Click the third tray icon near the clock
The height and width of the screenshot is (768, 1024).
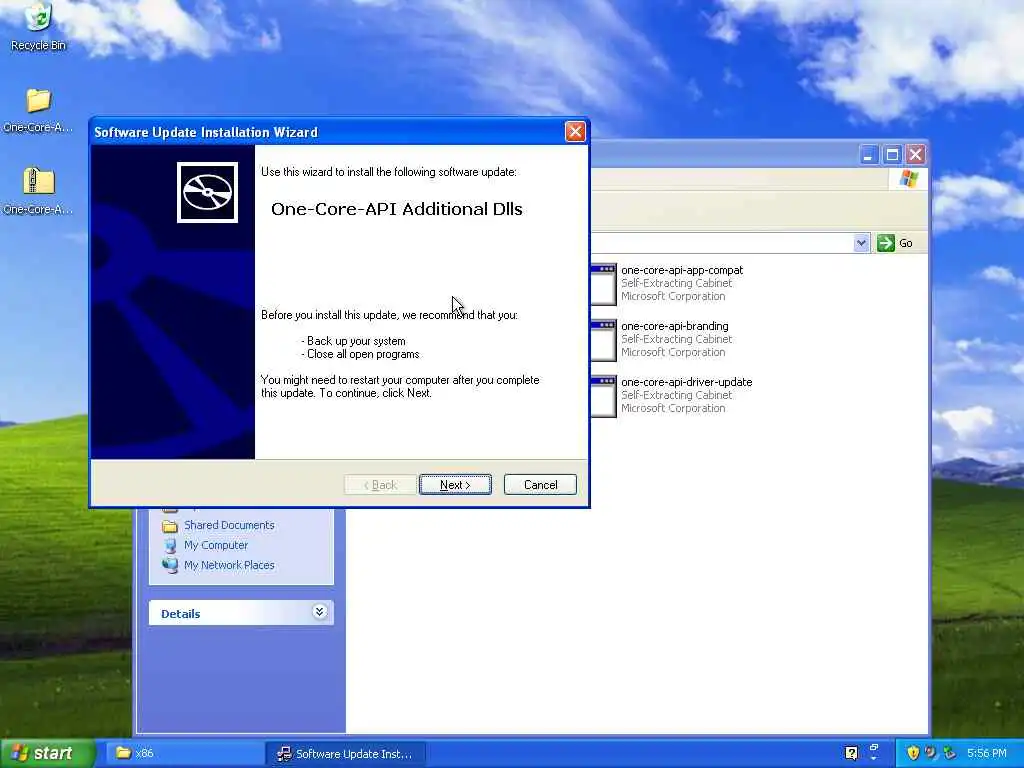pyautogui.click(x=949, y=753)
